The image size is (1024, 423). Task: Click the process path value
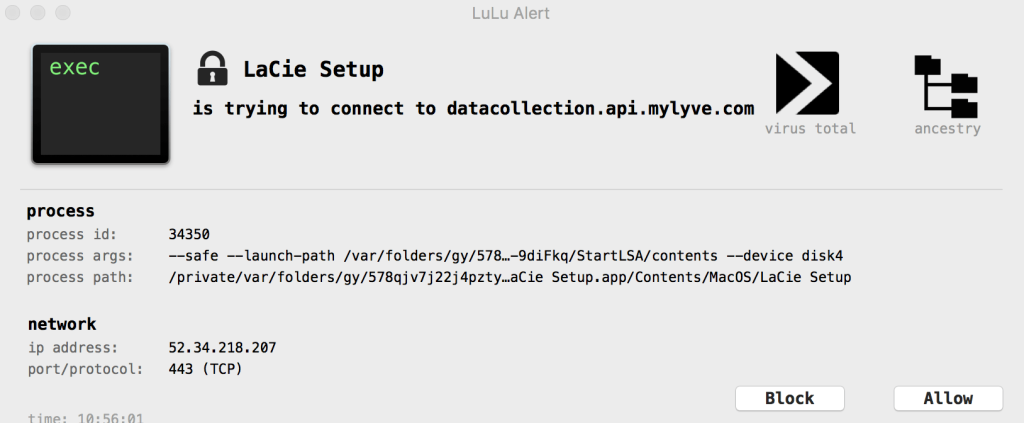coord(510,277)
